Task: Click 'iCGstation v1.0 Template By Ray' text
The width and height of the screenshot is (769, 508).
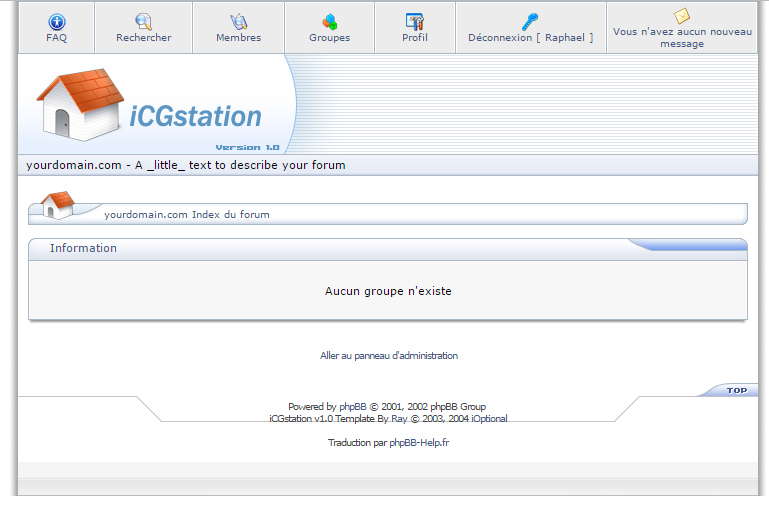Action: 338,419
